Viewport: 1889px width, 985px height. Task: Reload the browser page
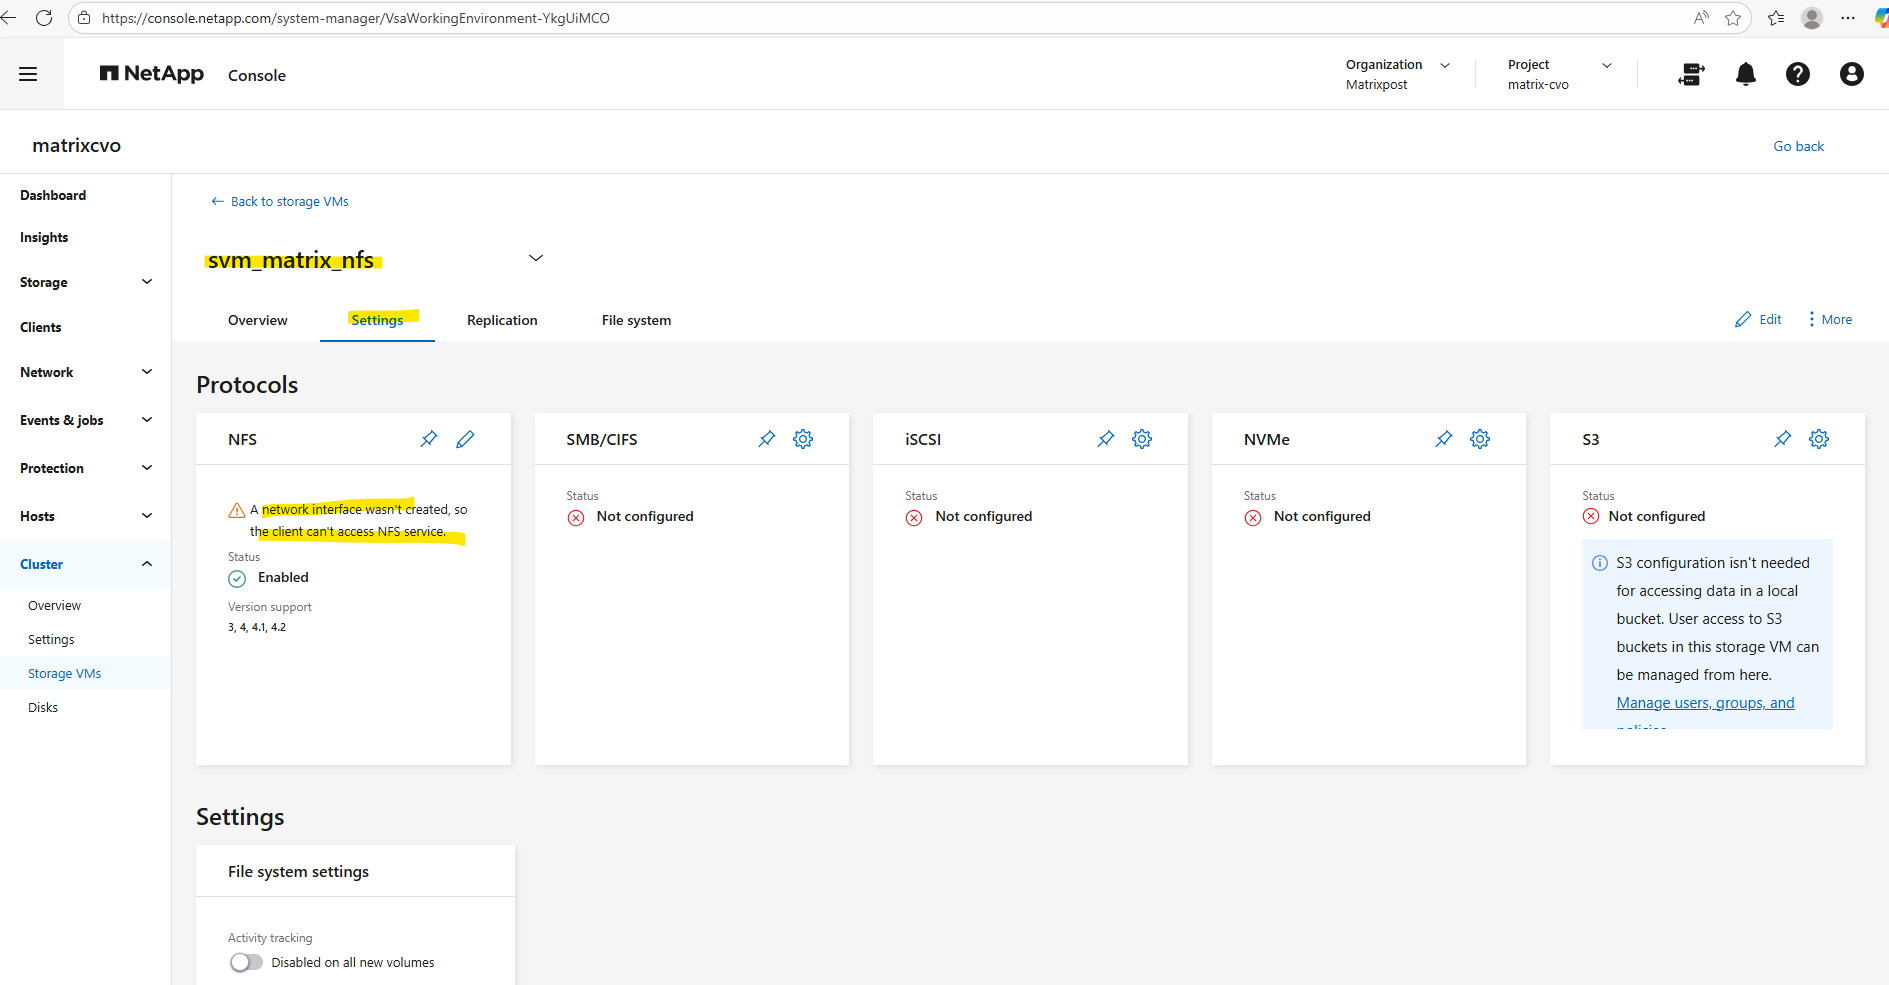(x=44, y=18)
